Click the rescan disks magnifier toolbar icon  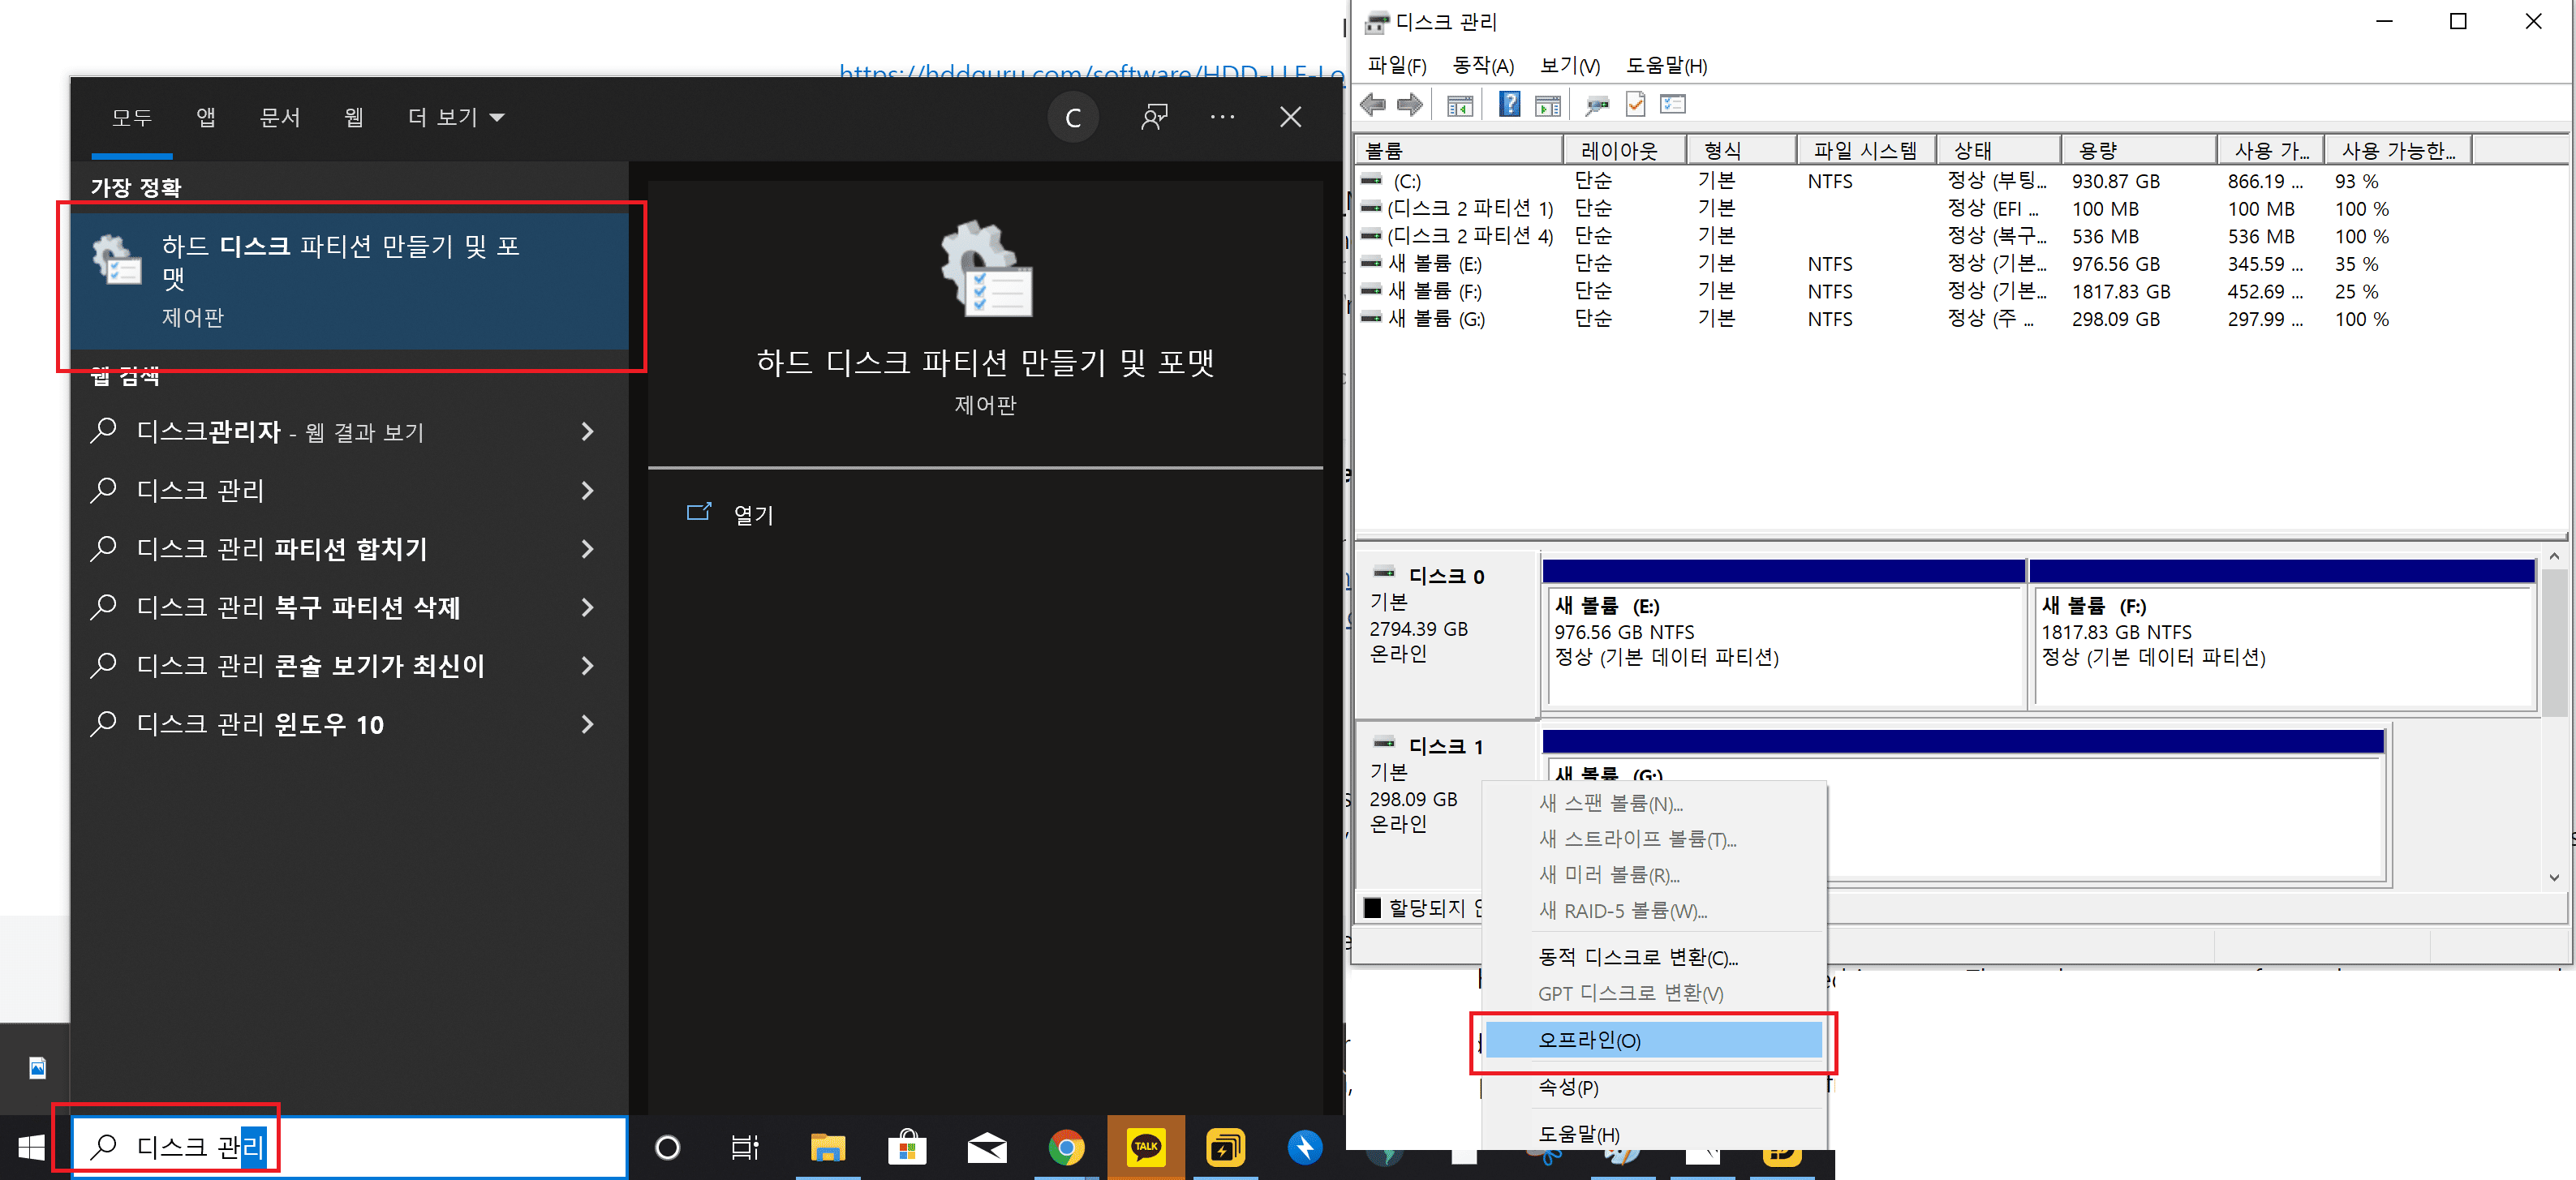[1597, 104]
